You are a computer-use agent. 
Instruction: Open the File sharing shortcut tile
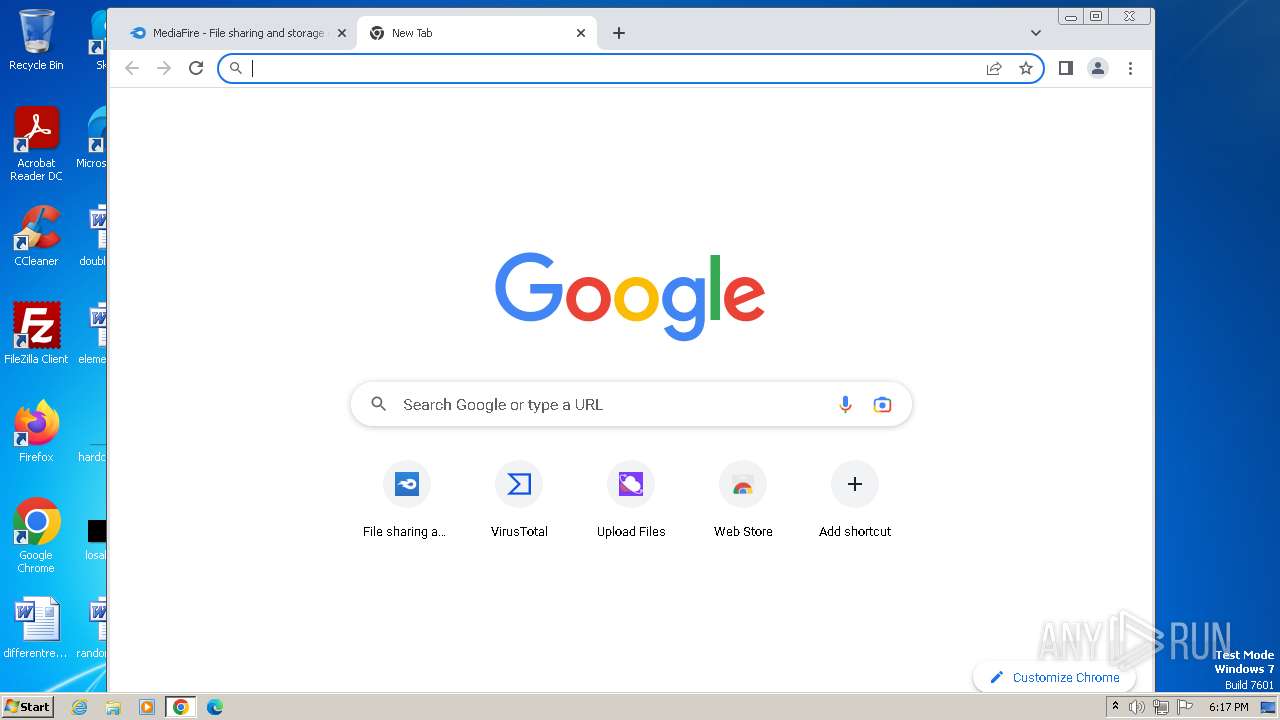(406, 500)
